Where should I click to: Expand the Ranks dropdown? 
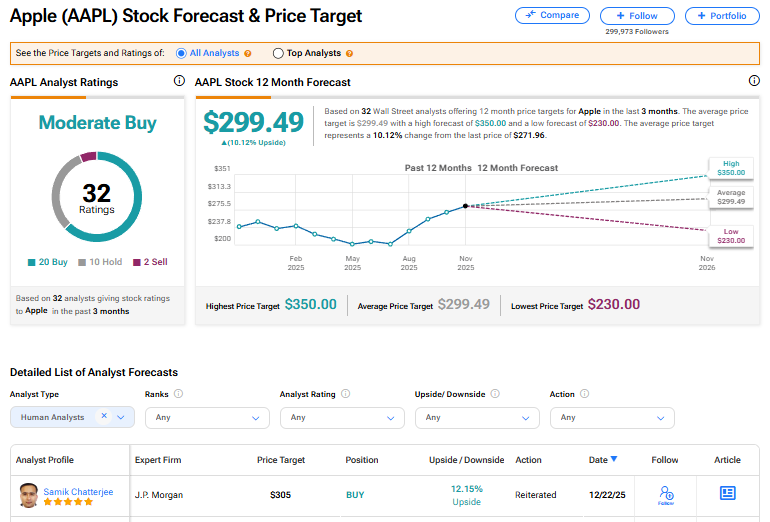204,417
